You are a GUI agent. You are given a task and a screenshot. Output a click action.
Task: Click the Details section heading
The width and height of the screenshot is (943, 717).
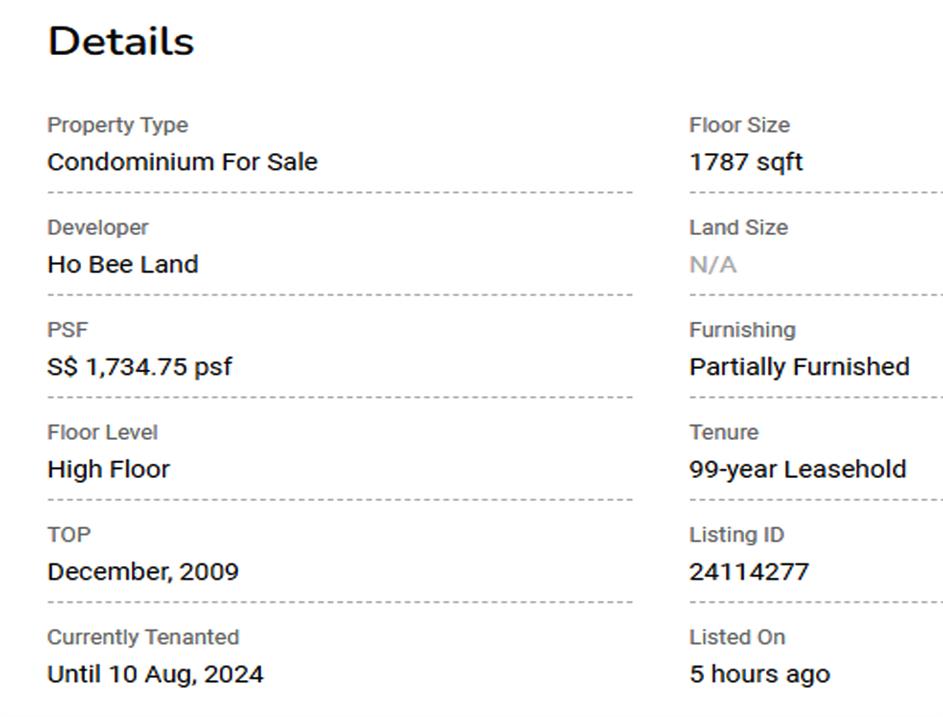click(x=120, y=42)
